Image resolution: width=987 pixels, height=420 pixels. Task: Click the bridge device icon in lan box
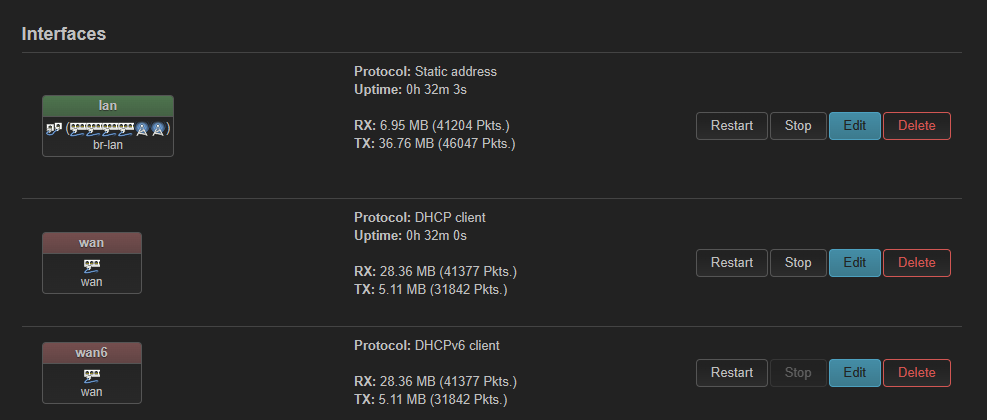point(53,128)
